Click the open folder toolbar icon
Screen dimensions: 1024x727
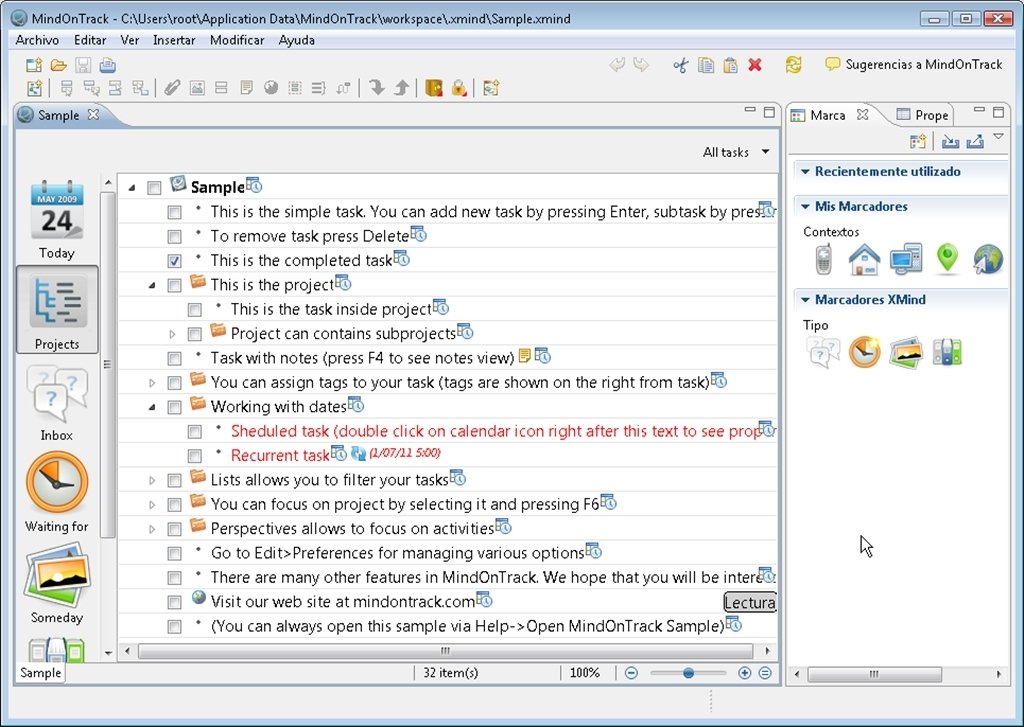(59, 65)
